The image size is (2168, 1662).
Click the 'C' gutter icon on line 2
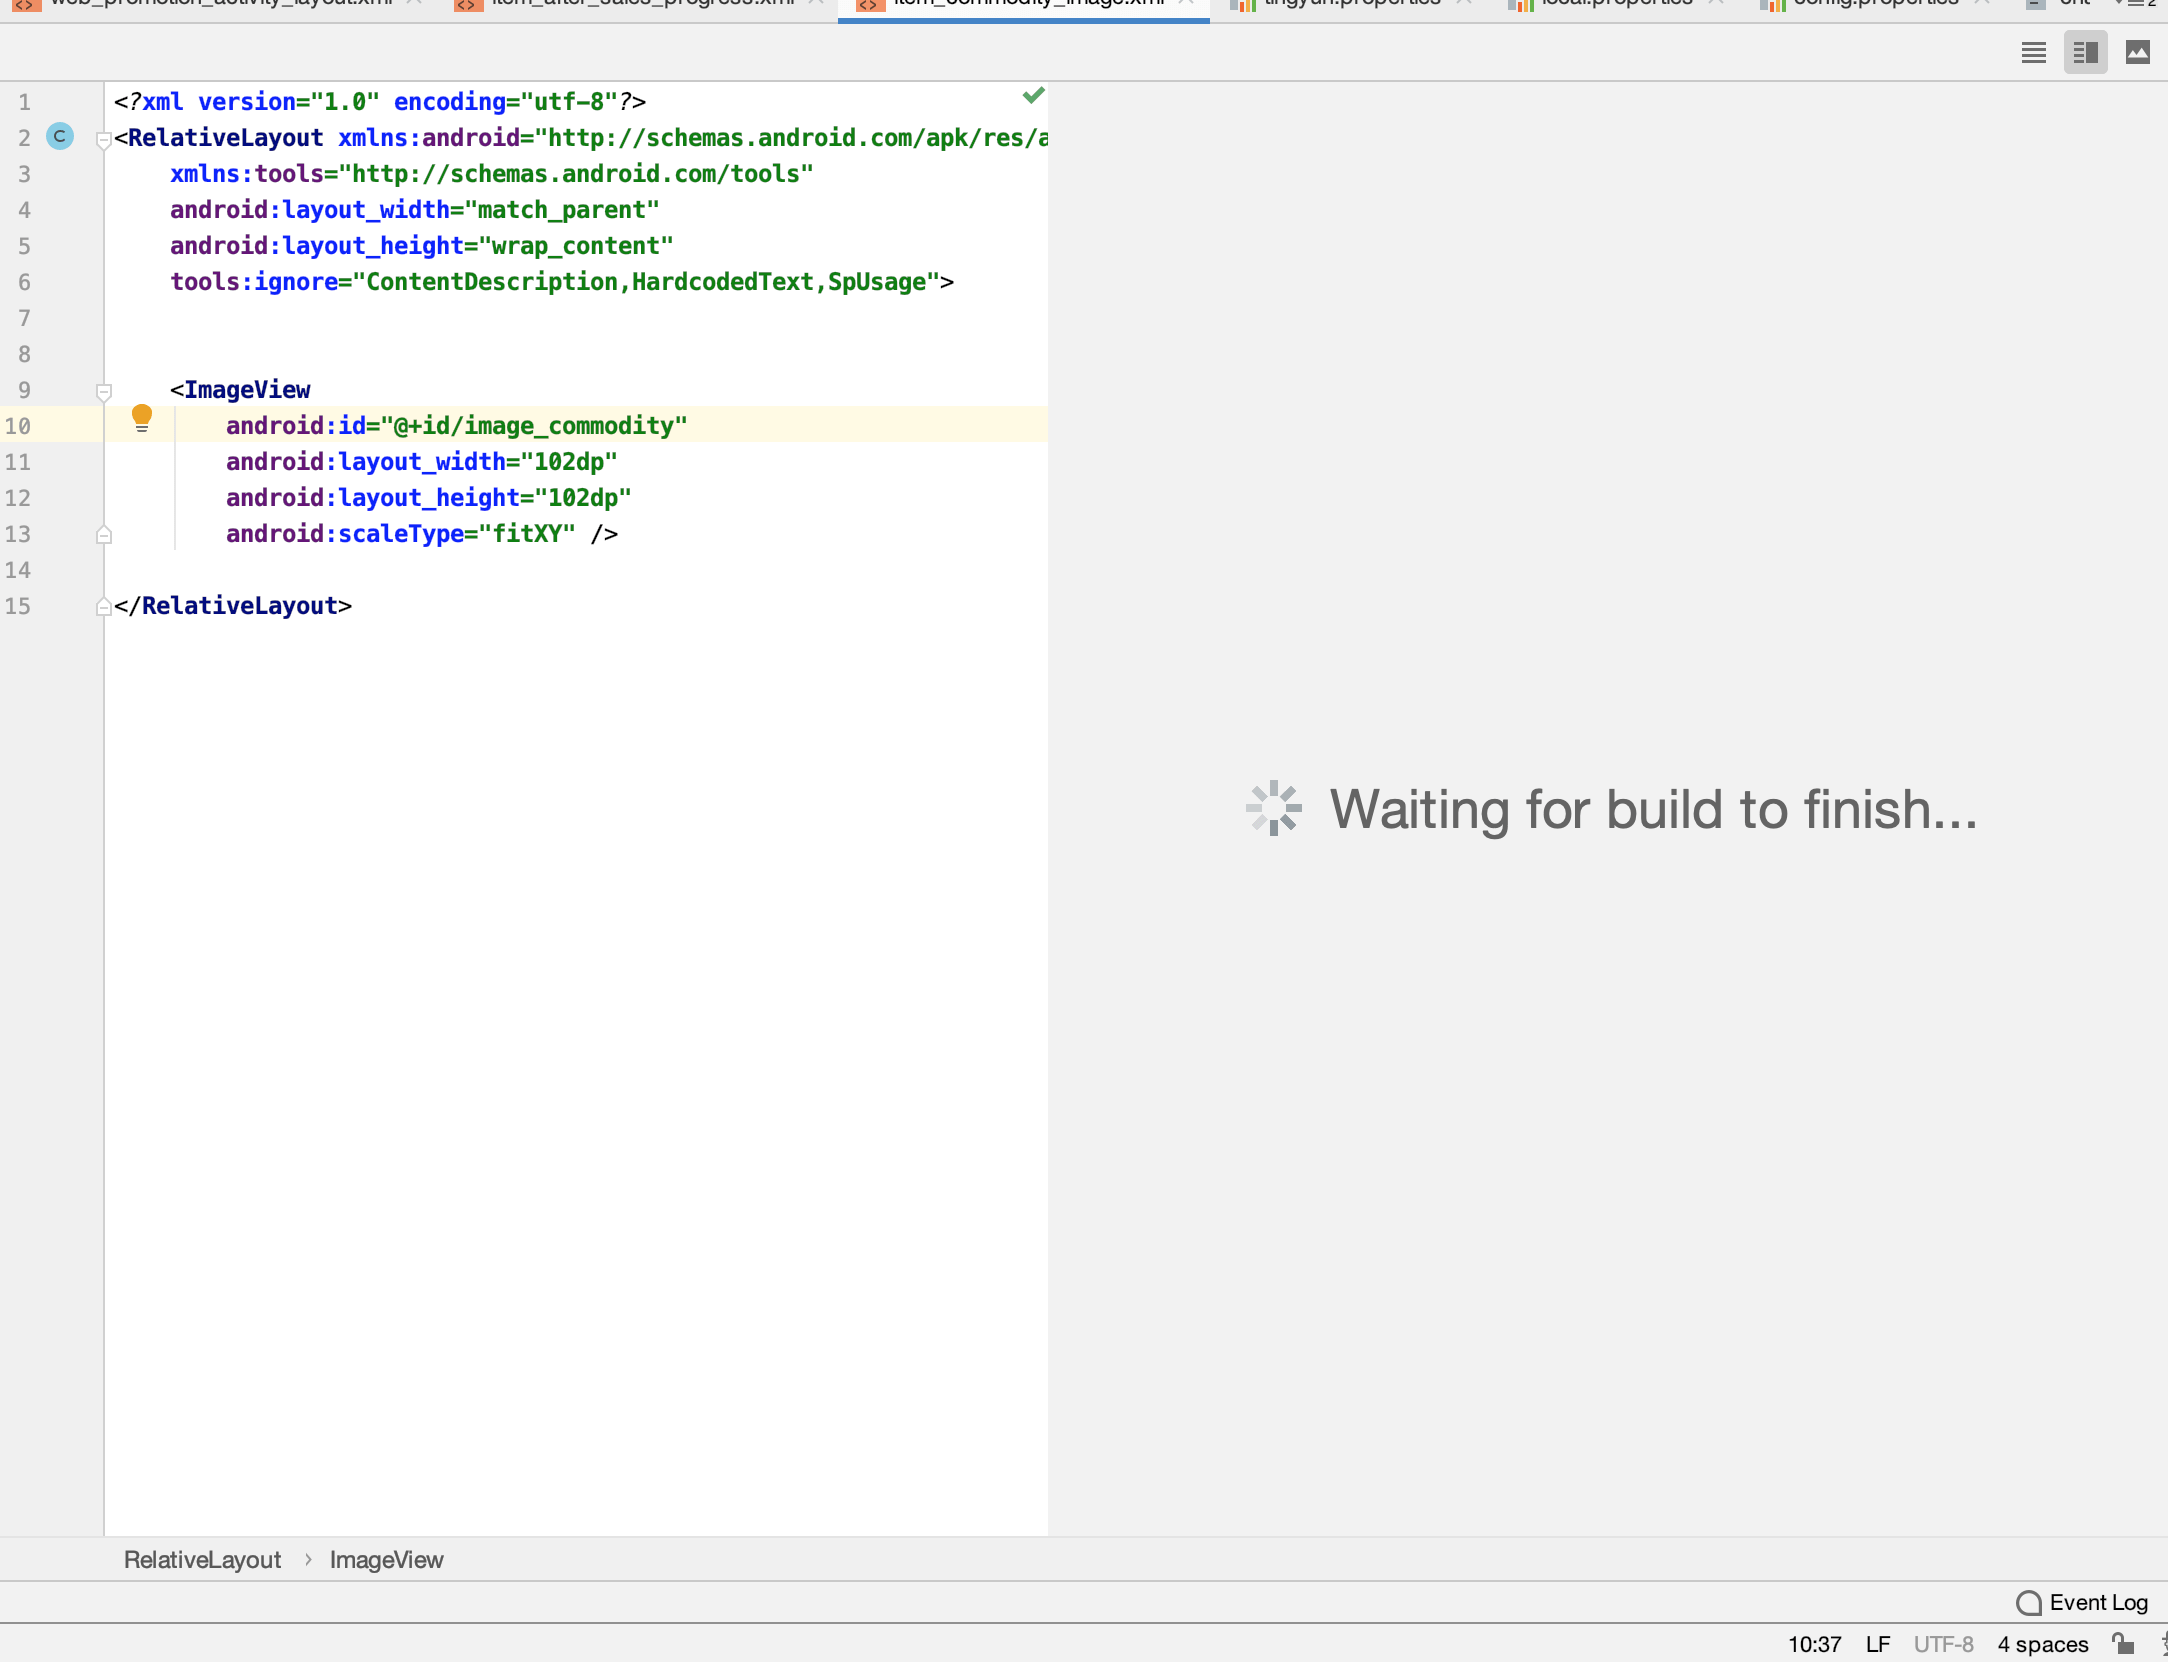pyautogui.click(x=59, y=137)
